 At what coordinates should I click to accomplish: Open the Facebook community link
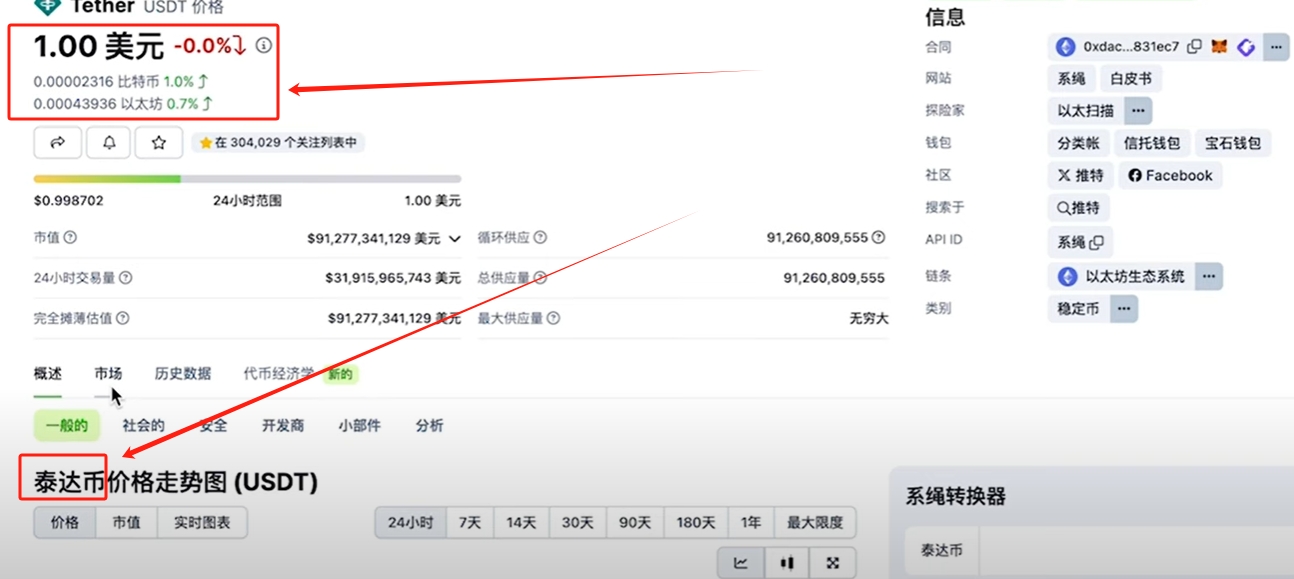(x=1170, y=176)
